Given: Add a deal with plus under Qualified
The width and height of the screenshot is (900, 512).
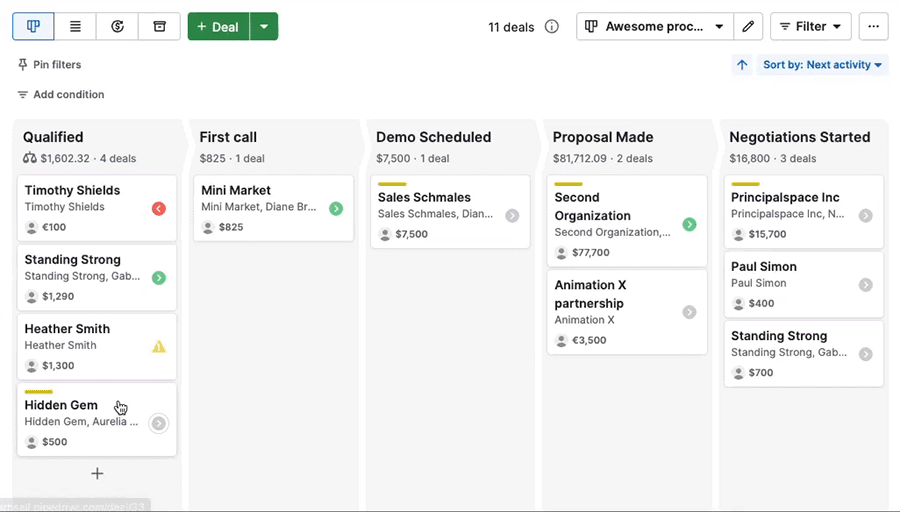Looking at the screenshot, I should pyautogui.click(x=97, y=474).
